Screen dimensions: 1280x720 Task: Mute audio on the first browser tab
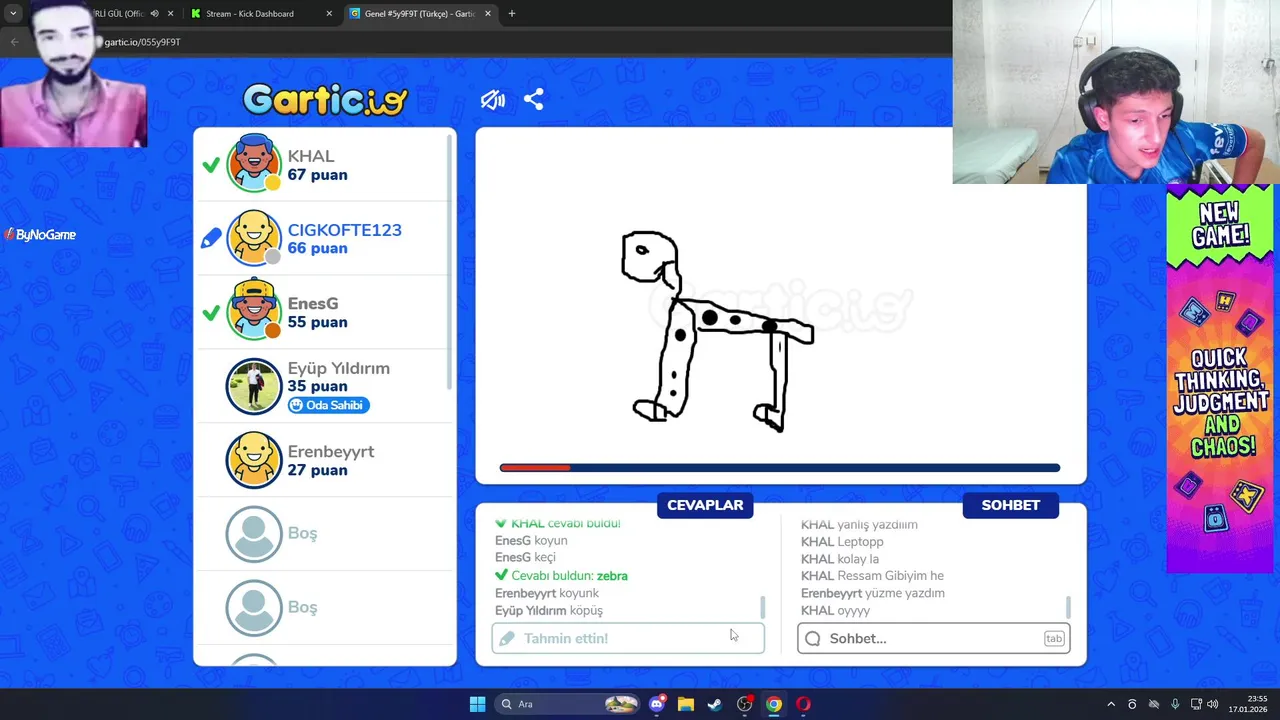click(154, 14)
